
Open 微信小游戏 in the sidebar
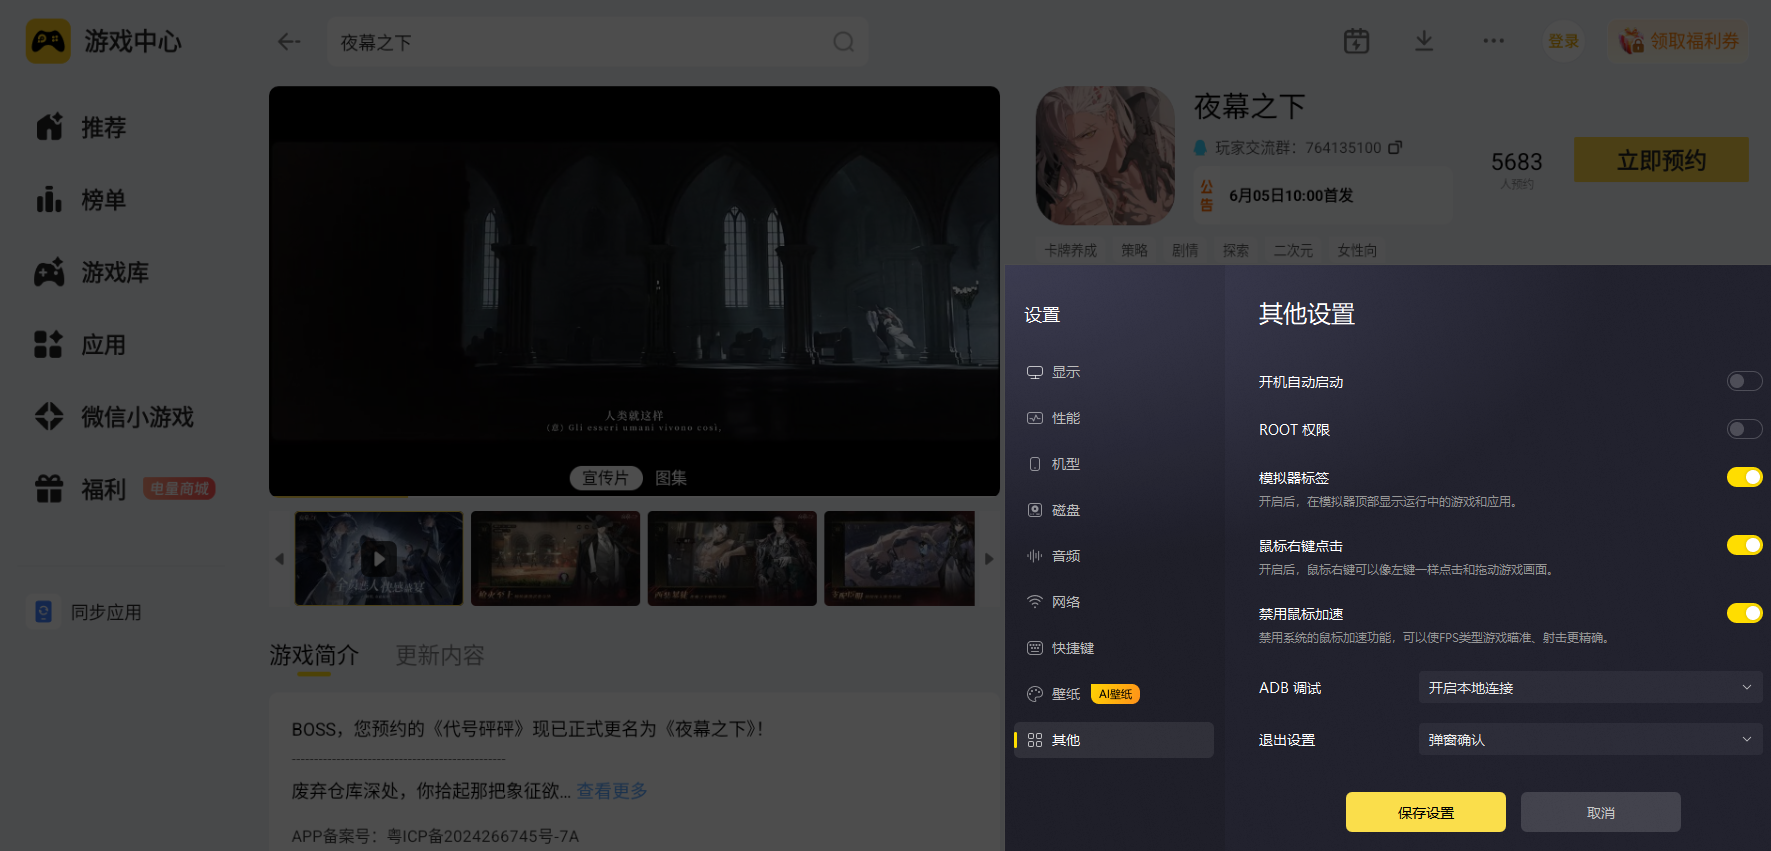point(114,417)
